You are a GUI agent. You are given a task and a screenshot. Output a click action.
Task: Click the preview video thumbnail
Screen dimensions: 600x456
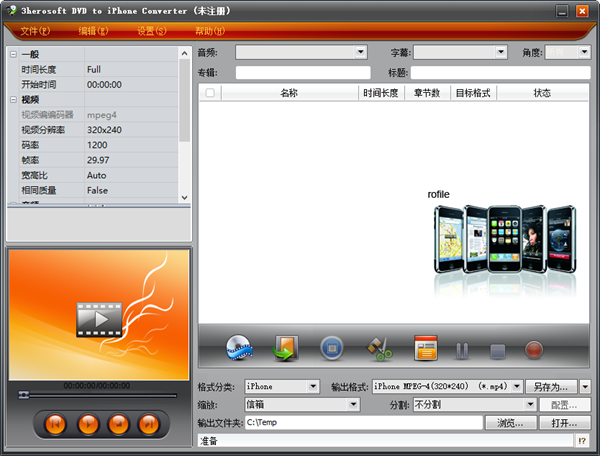tap(99, 315)
